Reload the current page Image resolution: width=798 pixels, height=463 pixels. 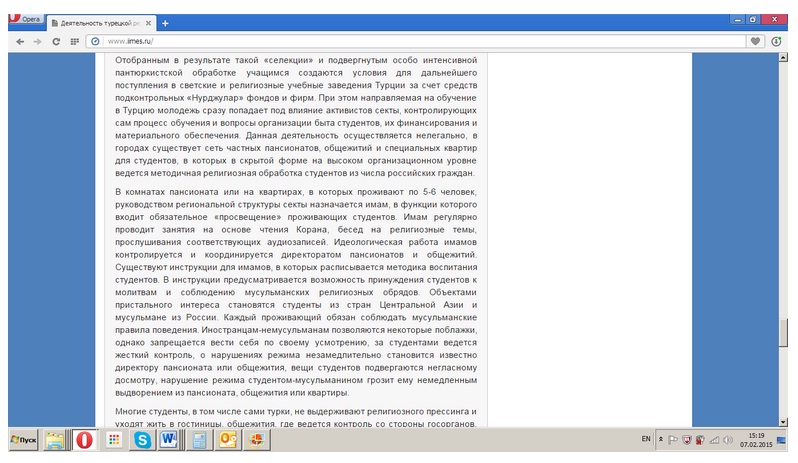click(56, 42)
